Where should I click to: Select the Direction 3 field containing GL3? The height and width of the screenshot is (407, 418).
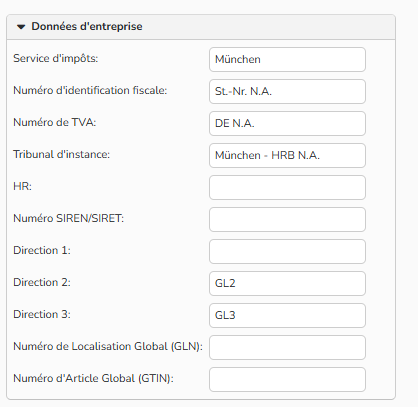[x=287, y=315]
